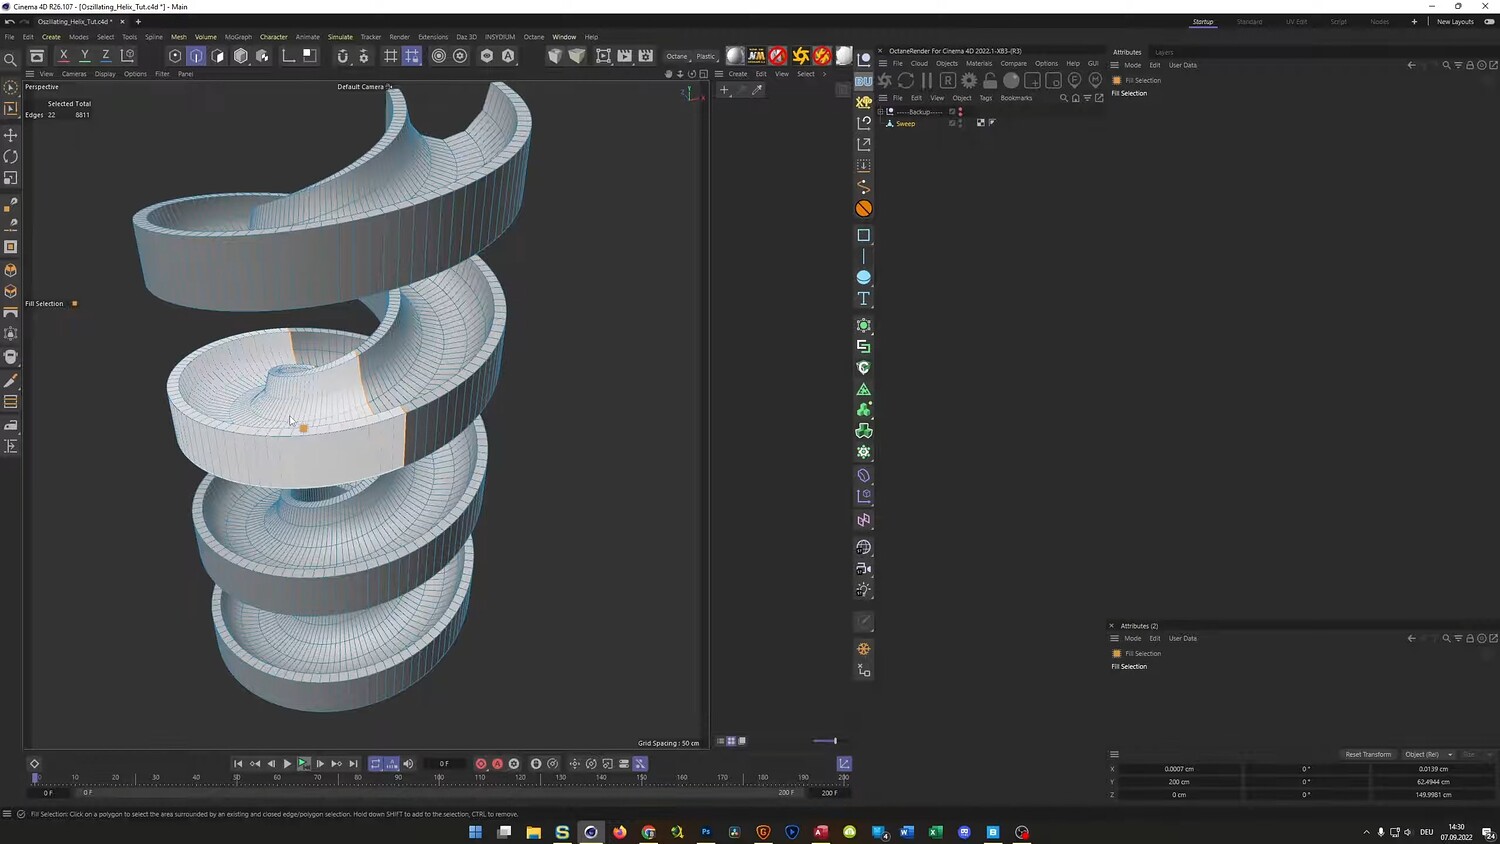This screenshot has width=1500, height=844.
Task: Toggle the New Layouts switch
Action: pyautogui.click(x=1489, y=22)
